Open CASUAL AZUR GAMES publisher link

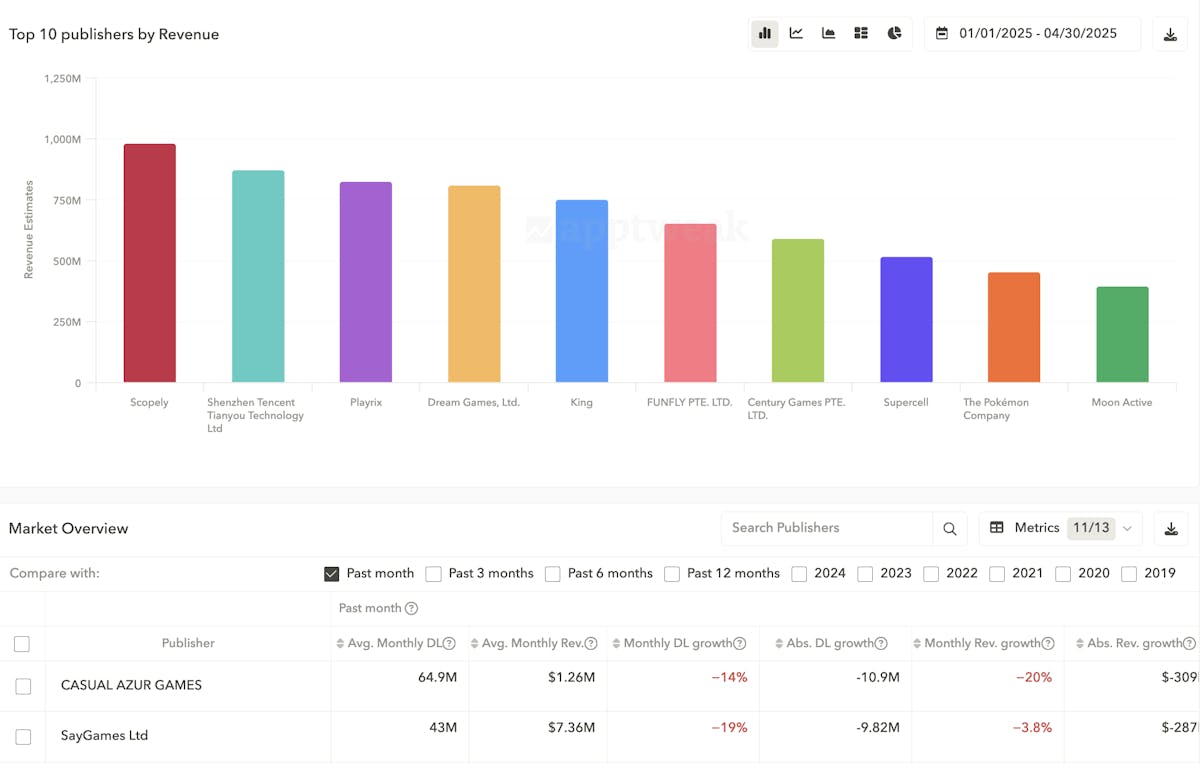131,685
